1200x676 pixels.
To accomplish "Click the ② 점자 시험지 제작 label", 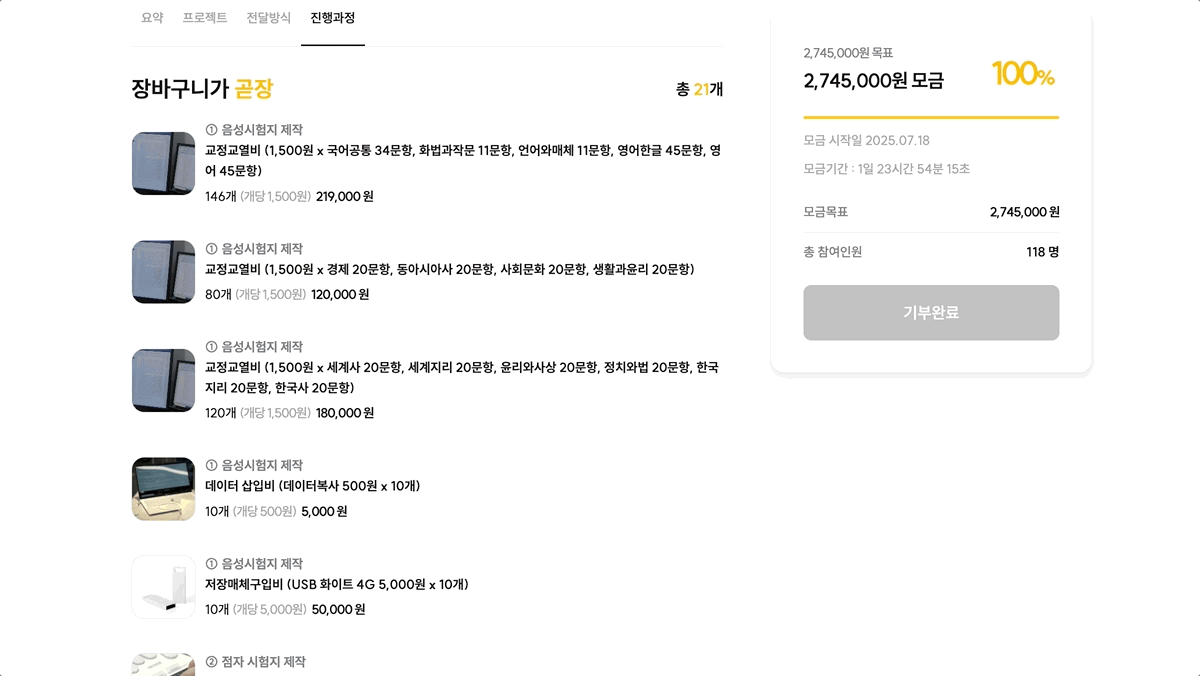I will 256,662.
